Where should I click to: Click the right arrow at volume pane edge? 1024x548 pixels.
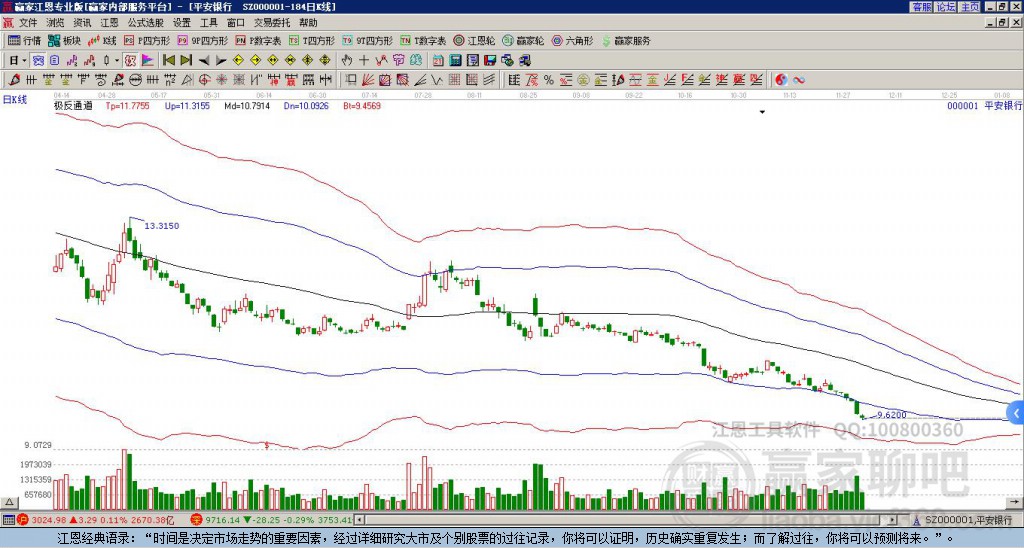pyautogui.click(x=1016, y=502)
